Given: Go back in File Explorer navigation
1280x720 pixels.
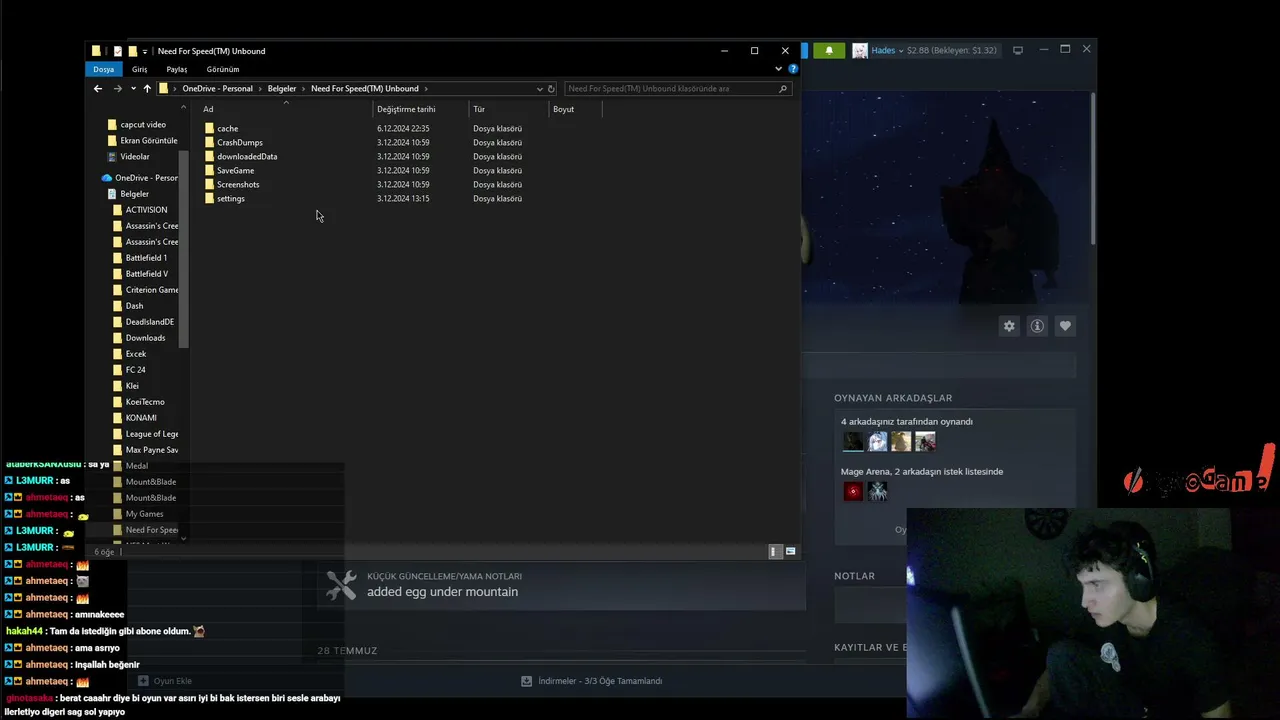Looking at the screenshot, I should coord(98,89).
